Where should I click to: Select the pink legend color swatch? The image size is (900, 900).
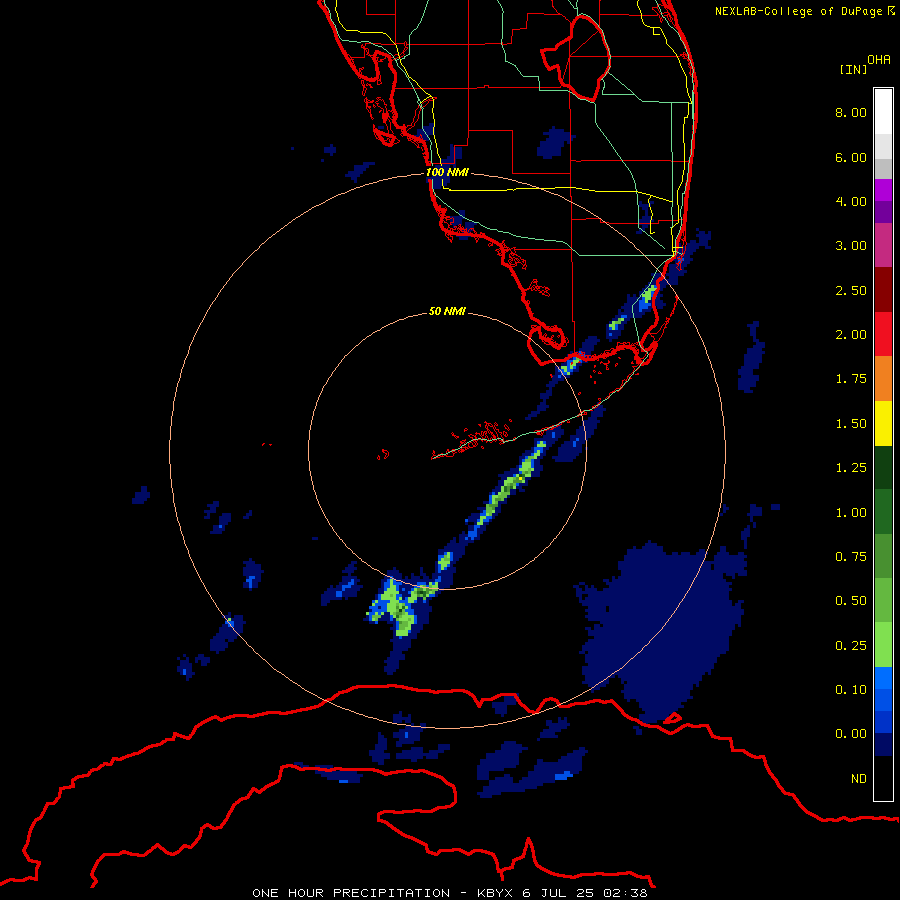click(x=883, y=245)
